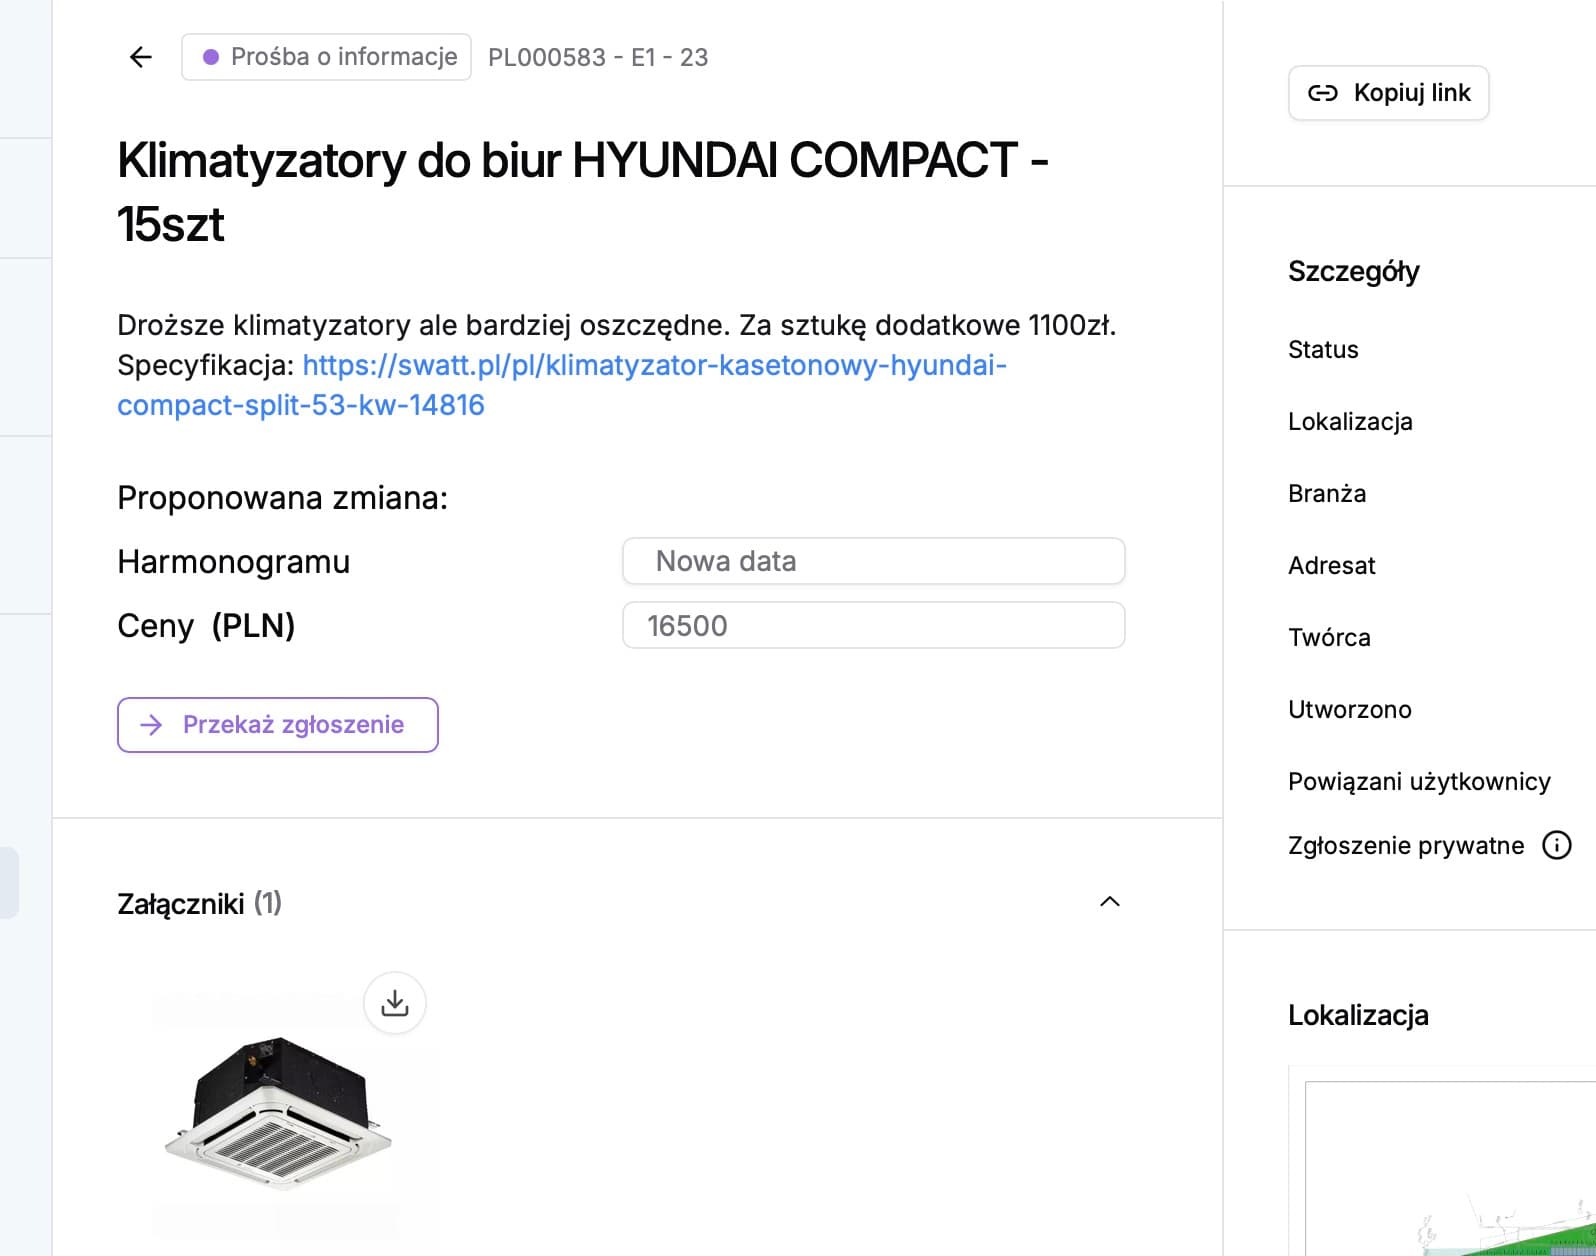Collapse the Załączniki section chevron
The width and height of the screenshot is (1596, 1256).
1109,902
